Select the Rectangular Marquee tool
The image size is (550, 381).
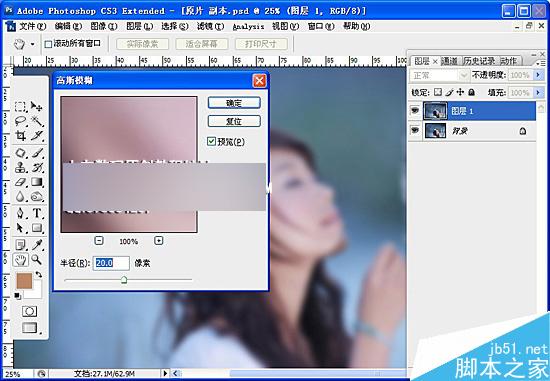coord(20,106)
